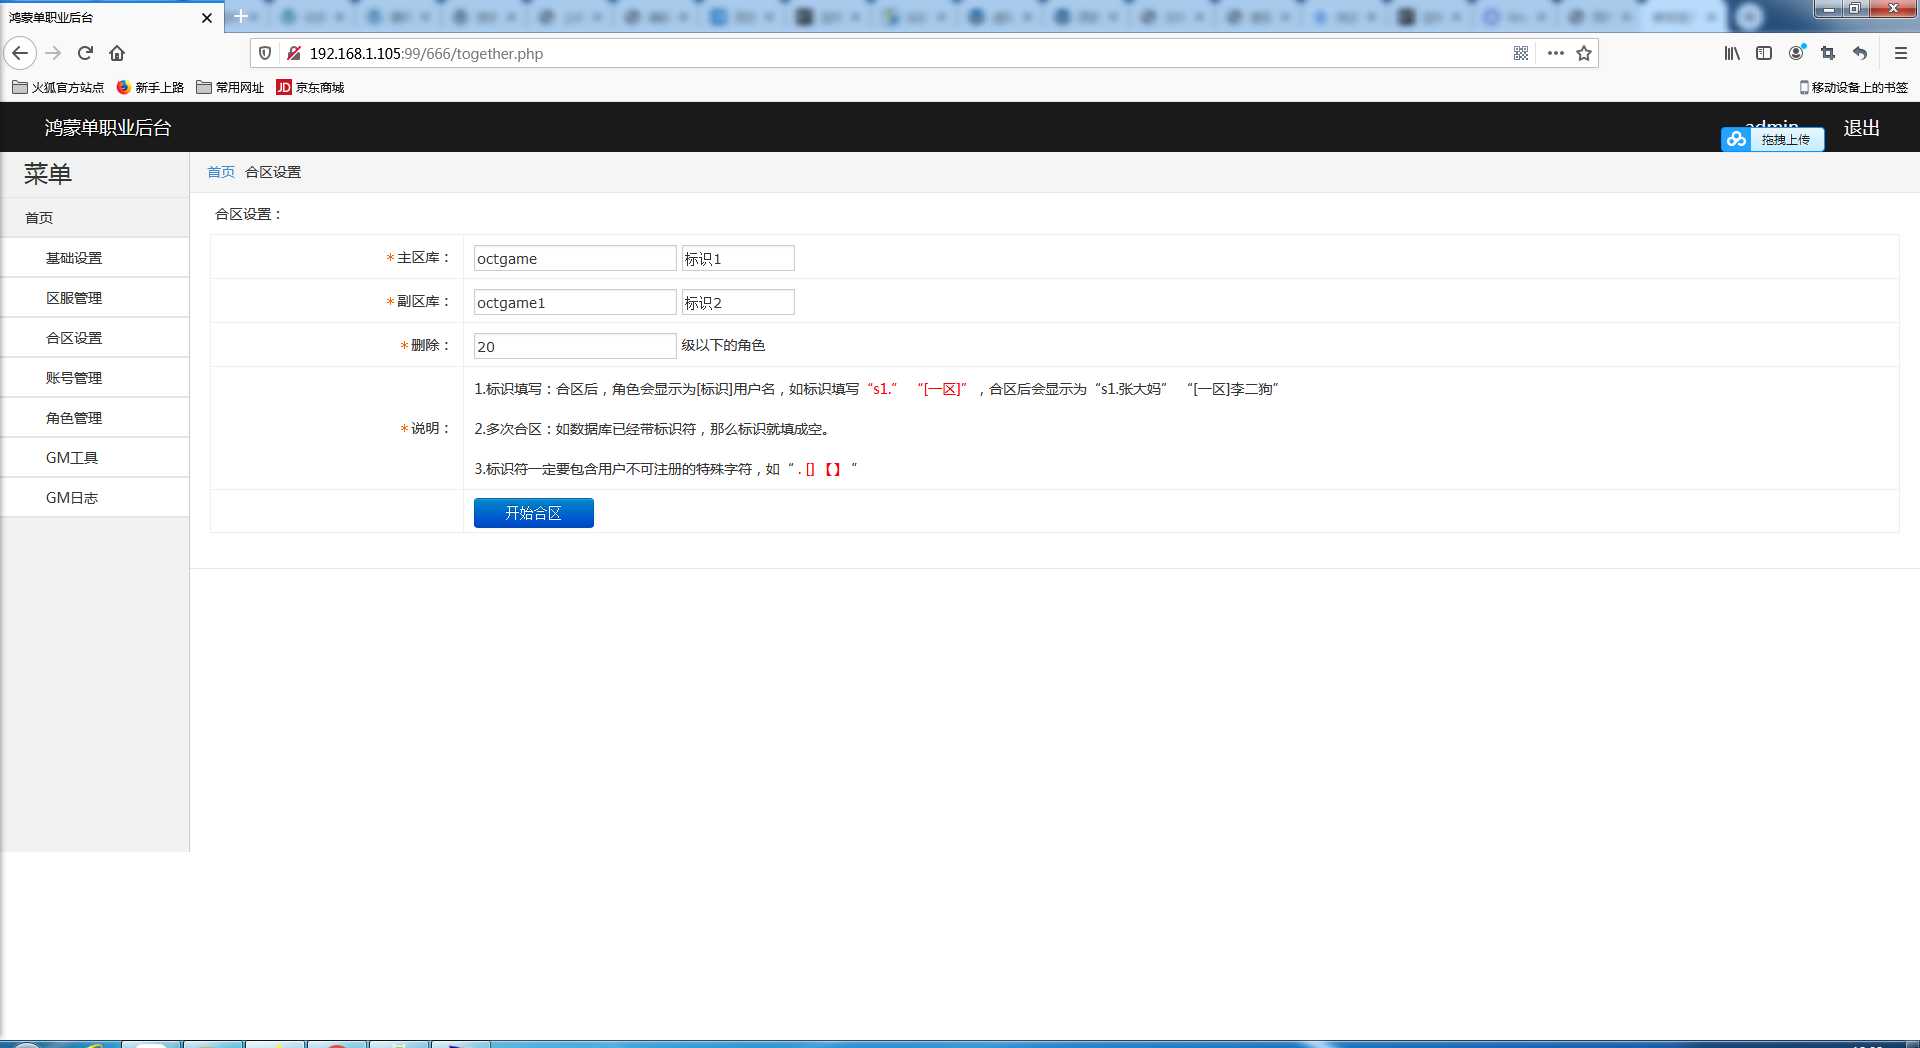Open the Firefox hamburger menu

1901,53
